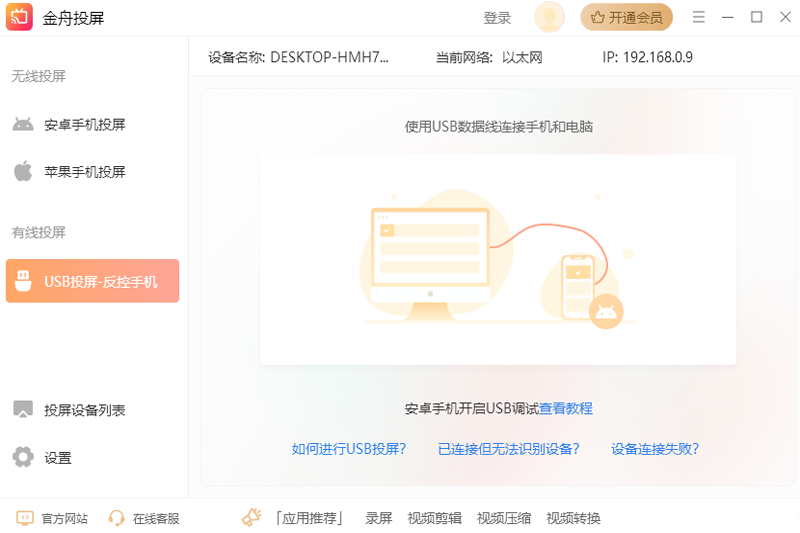
Task: Select 安卓手机投屏 in the sidebar
Action: point(85,125)
